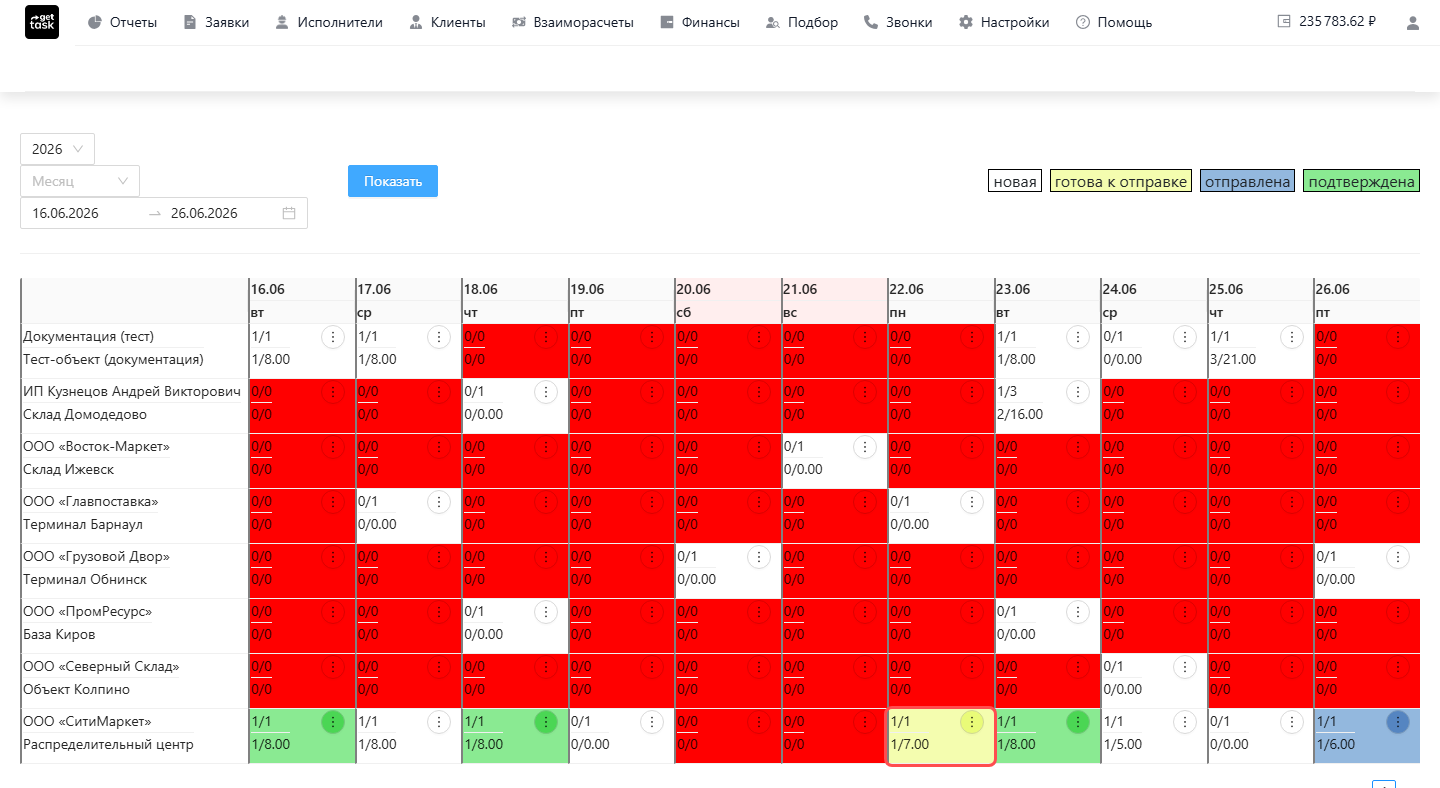This screenshot has width=1440, height=788.
Task: Go to Настройки section
Action: [x=1004, y=22]
